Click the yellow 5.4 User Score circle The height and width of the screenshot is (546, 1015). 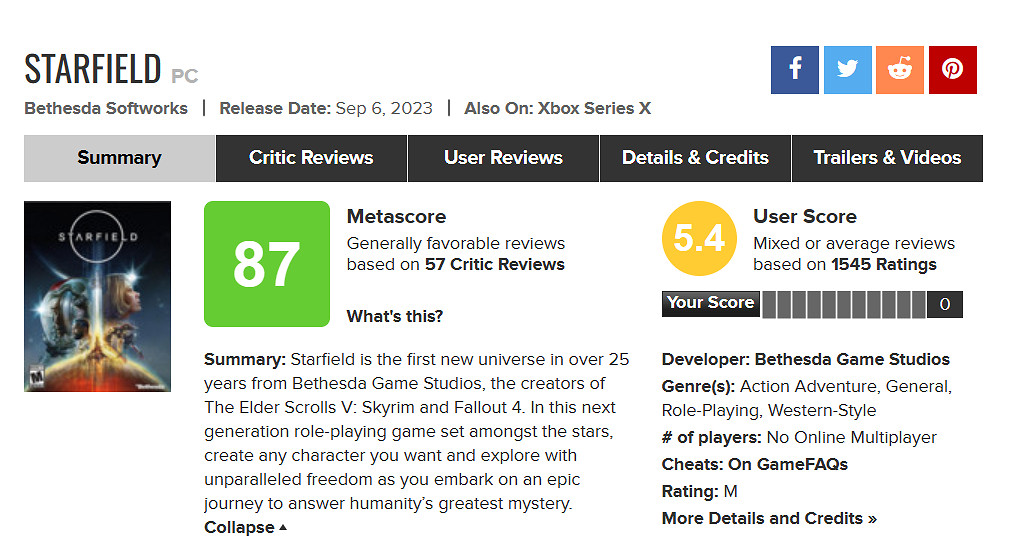(699, 238)
